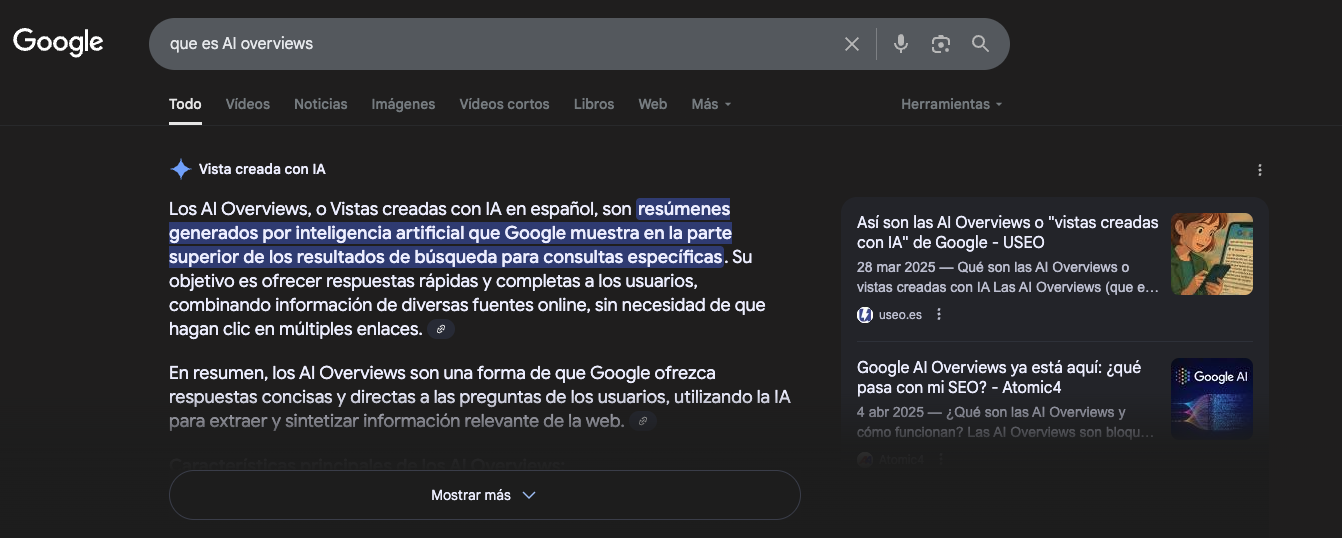
Task: Open the Atomic4 article on SEO
Action: click(x=999, y=377)
